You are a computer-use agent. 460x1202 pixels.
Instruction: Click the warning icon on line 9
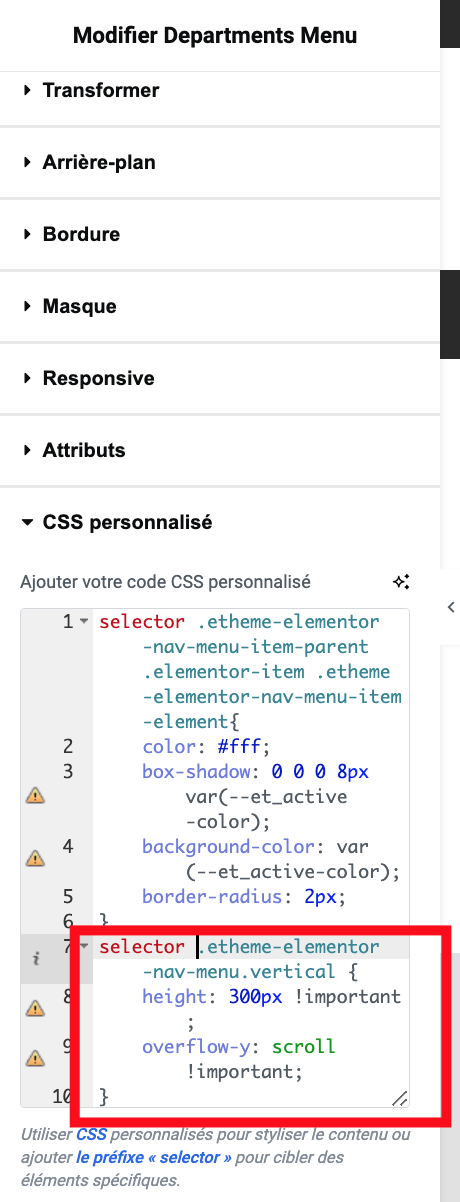pos(35,1058)
